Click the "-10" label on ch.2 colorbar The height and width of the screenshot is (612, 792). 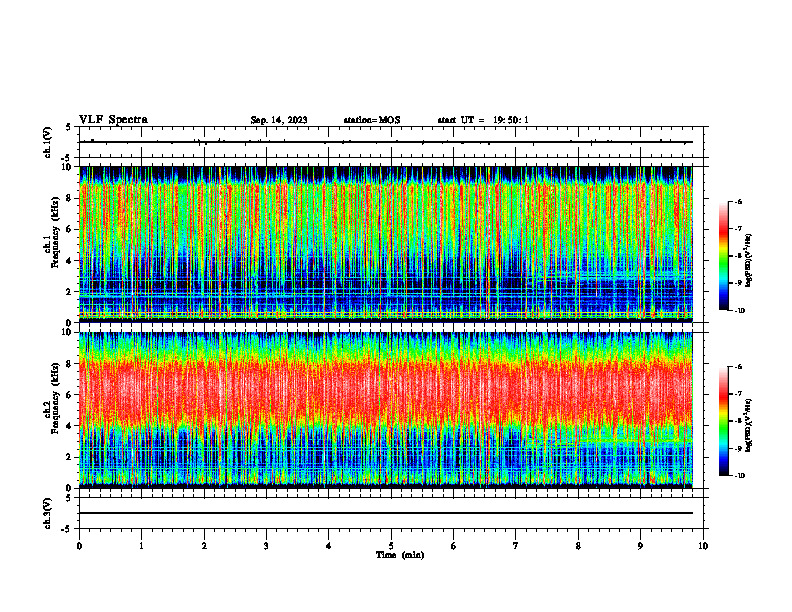(x=739, y=476)
